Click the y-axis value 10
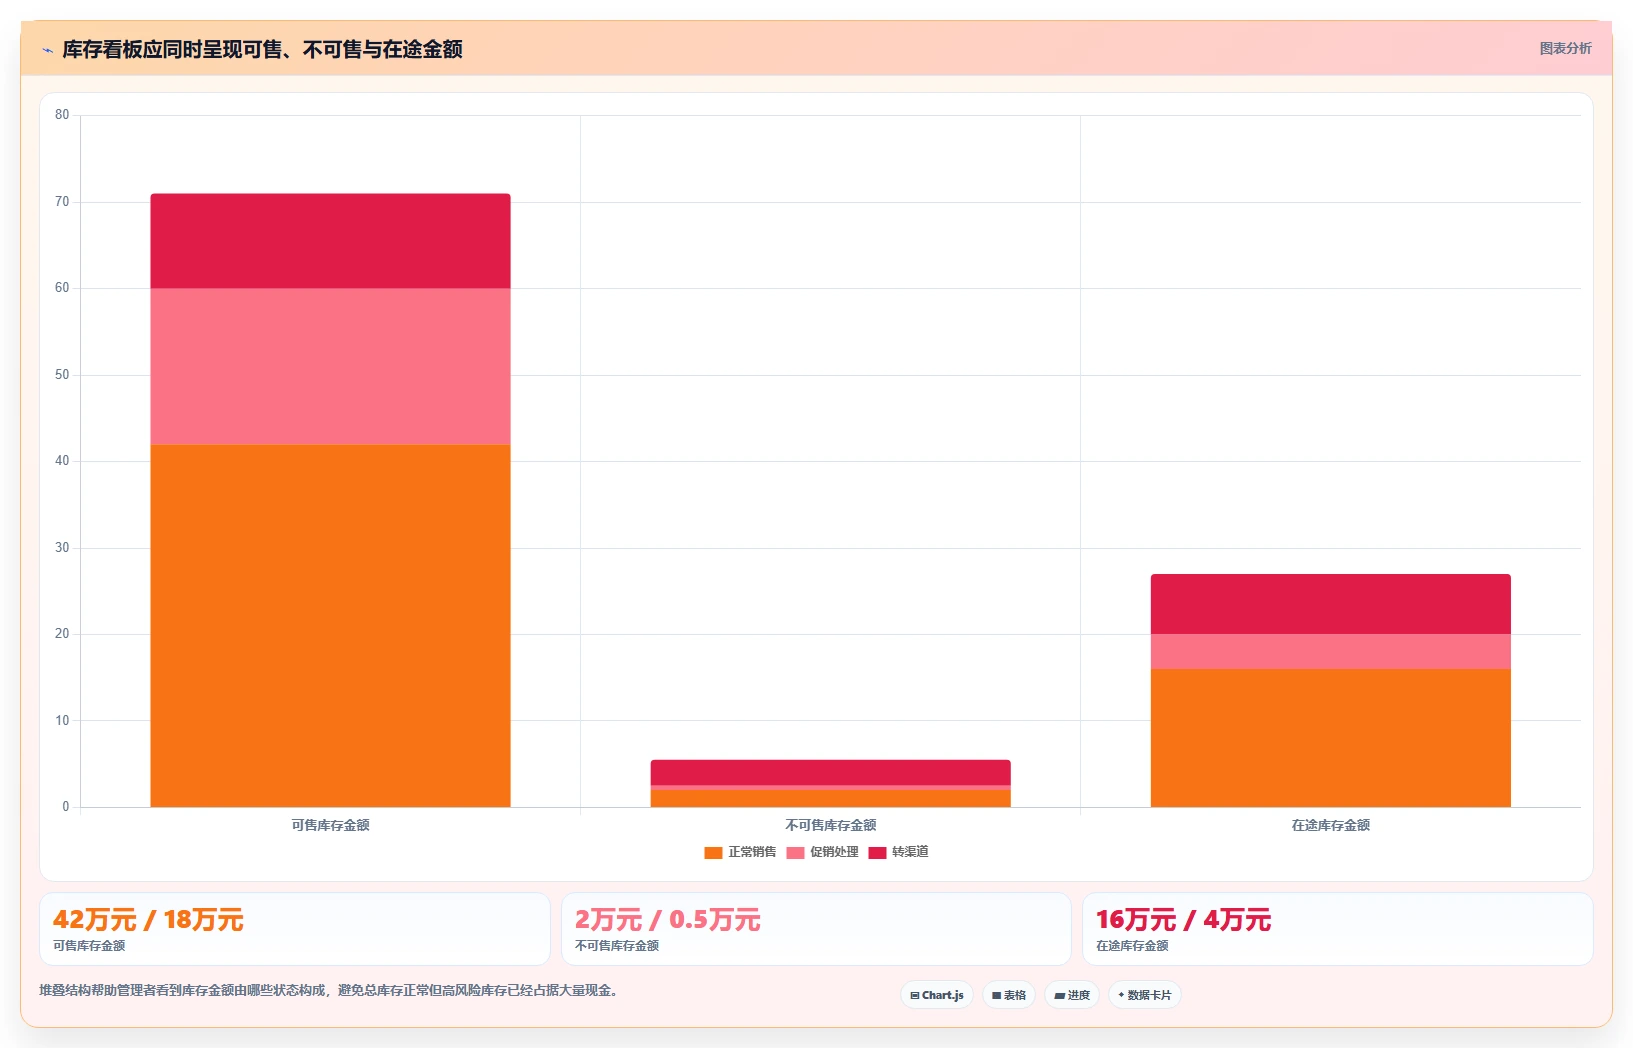Viewport: 1633px width, 1048px height. (x=62, y=721)
